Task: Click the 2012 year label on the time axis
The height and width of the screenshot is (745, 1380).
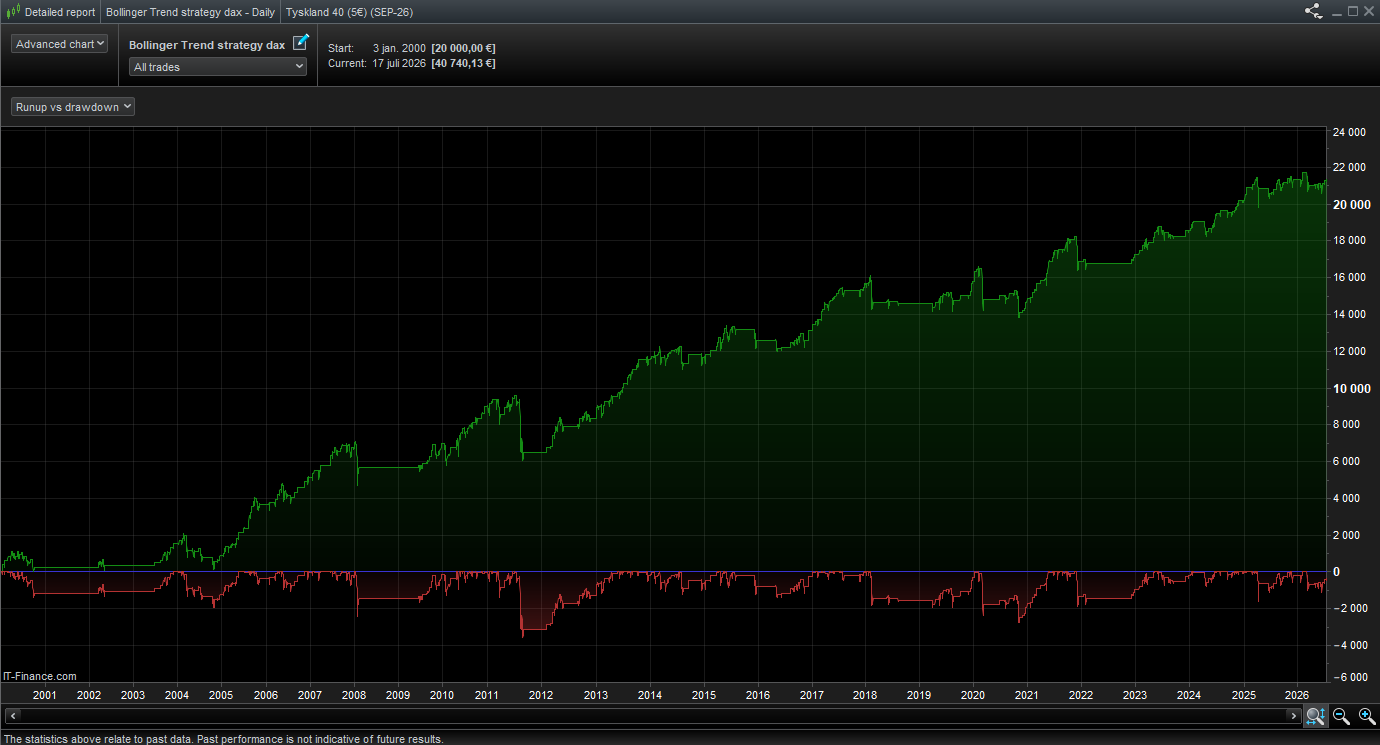Action: click(x=541, y=695)
